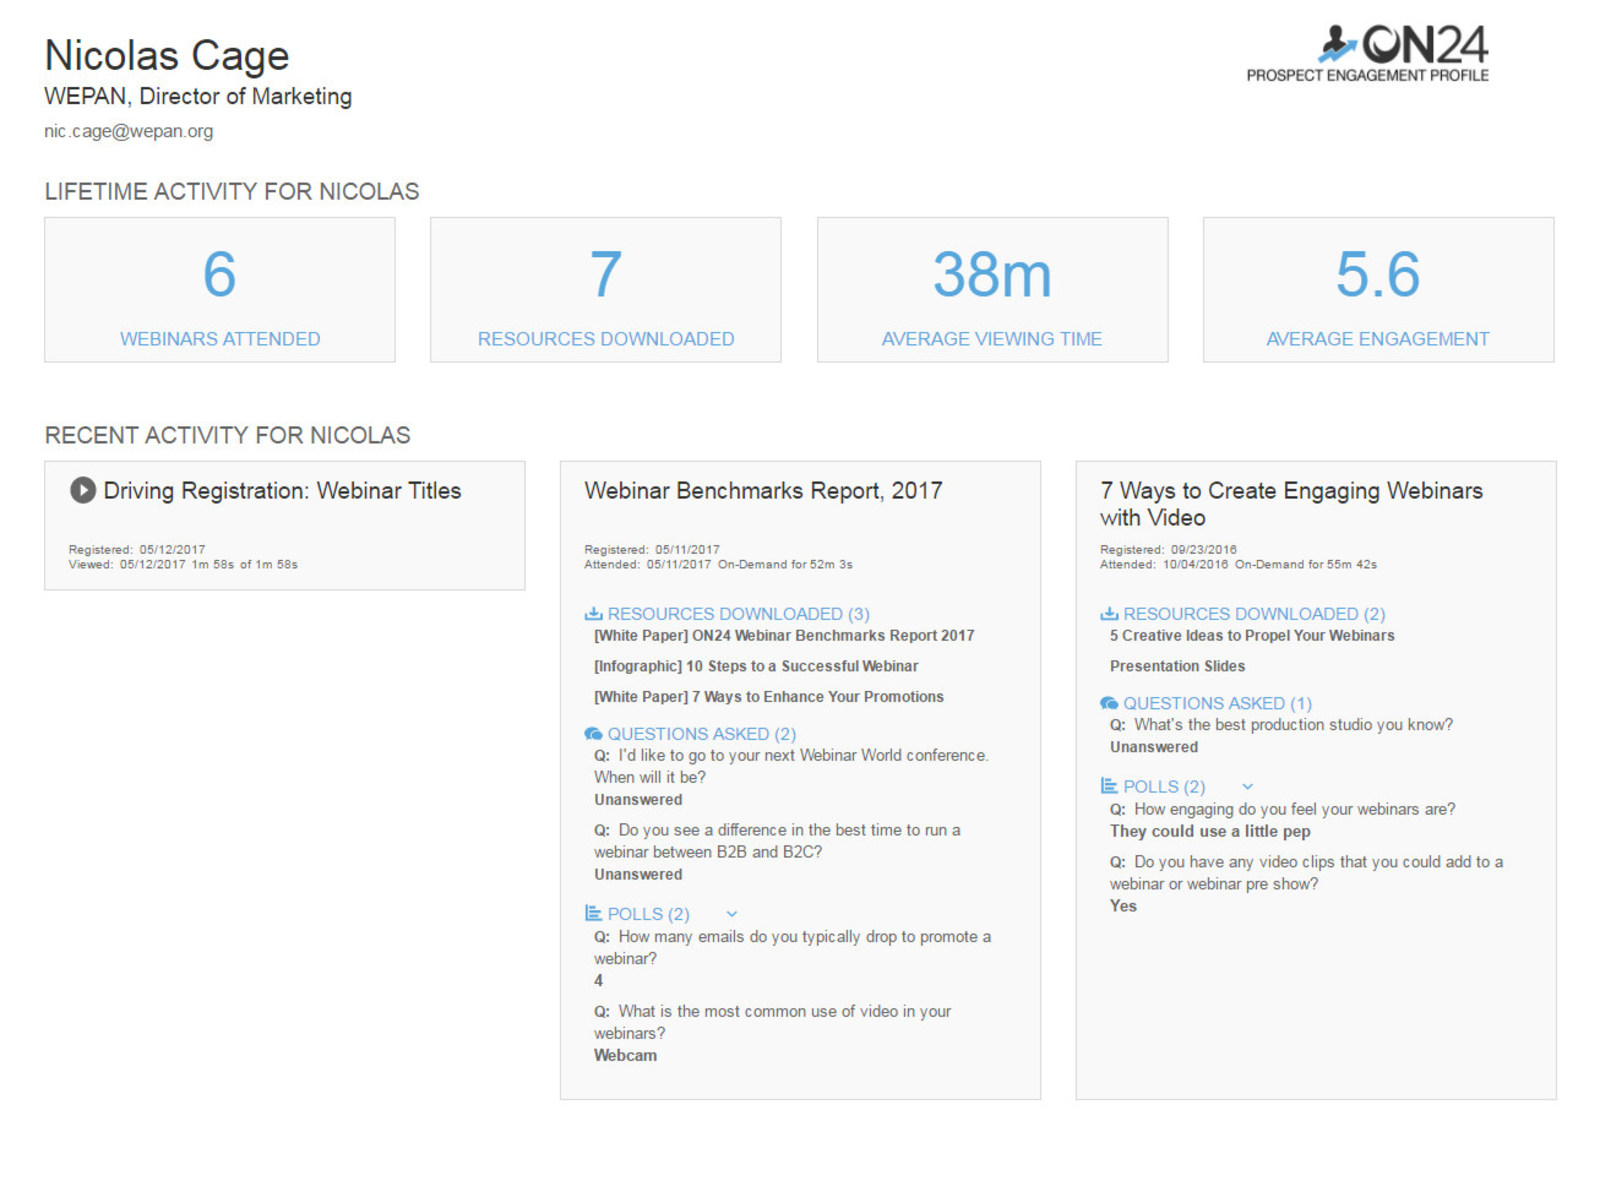Screen dimensions: 1600x1181
Task: Open the Presentation Slides resource
Action: tap(1177, 666)
